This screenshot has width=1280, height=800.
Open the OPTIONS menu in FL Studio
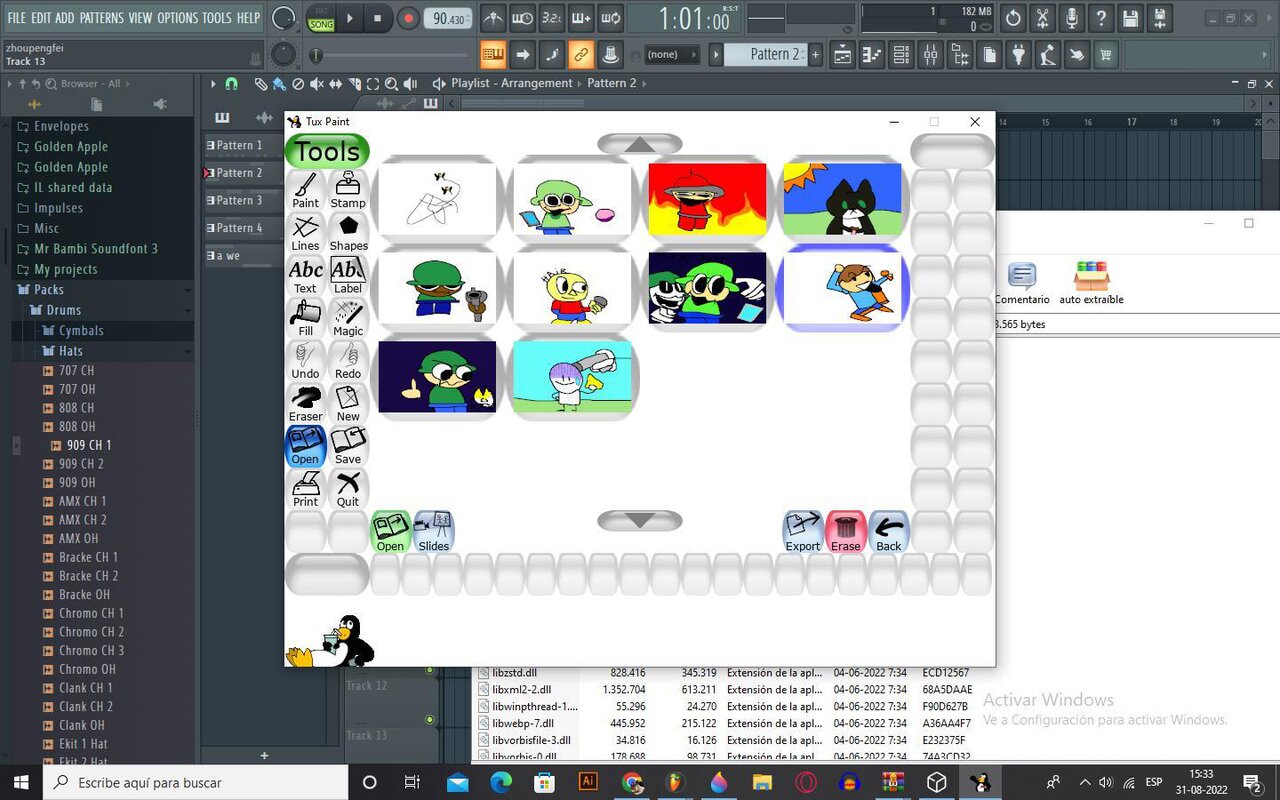click(x=178, y=18)
